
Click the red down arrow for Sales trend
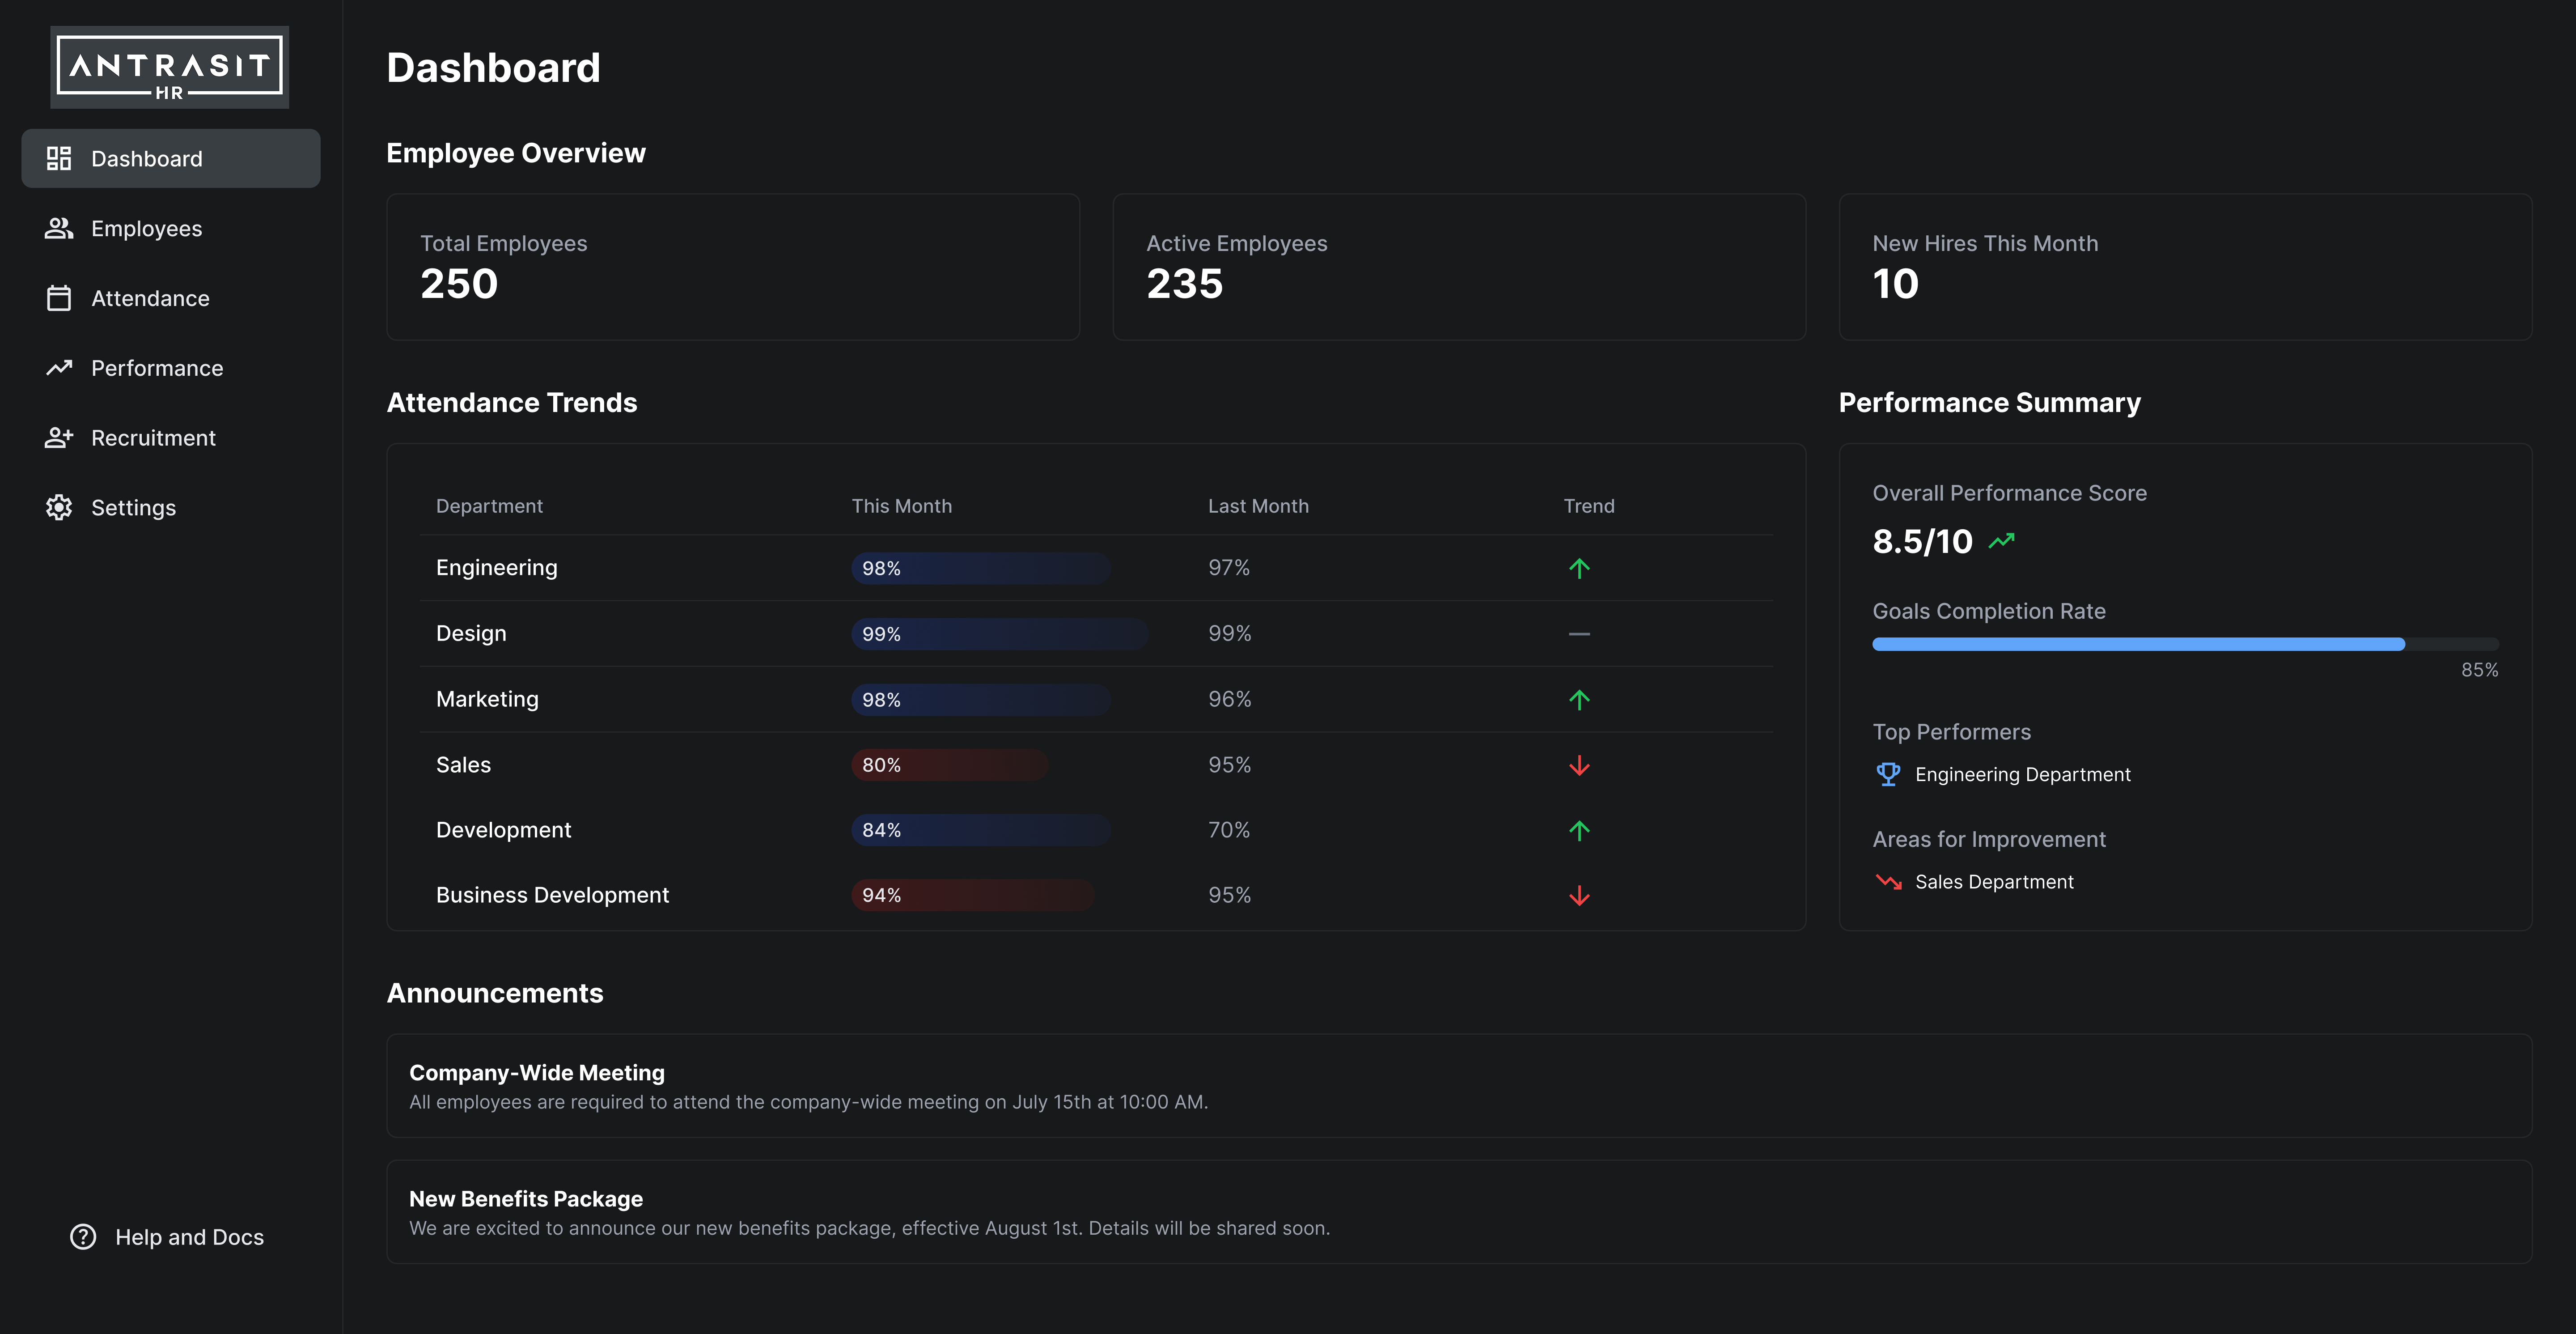[1579, 765]
